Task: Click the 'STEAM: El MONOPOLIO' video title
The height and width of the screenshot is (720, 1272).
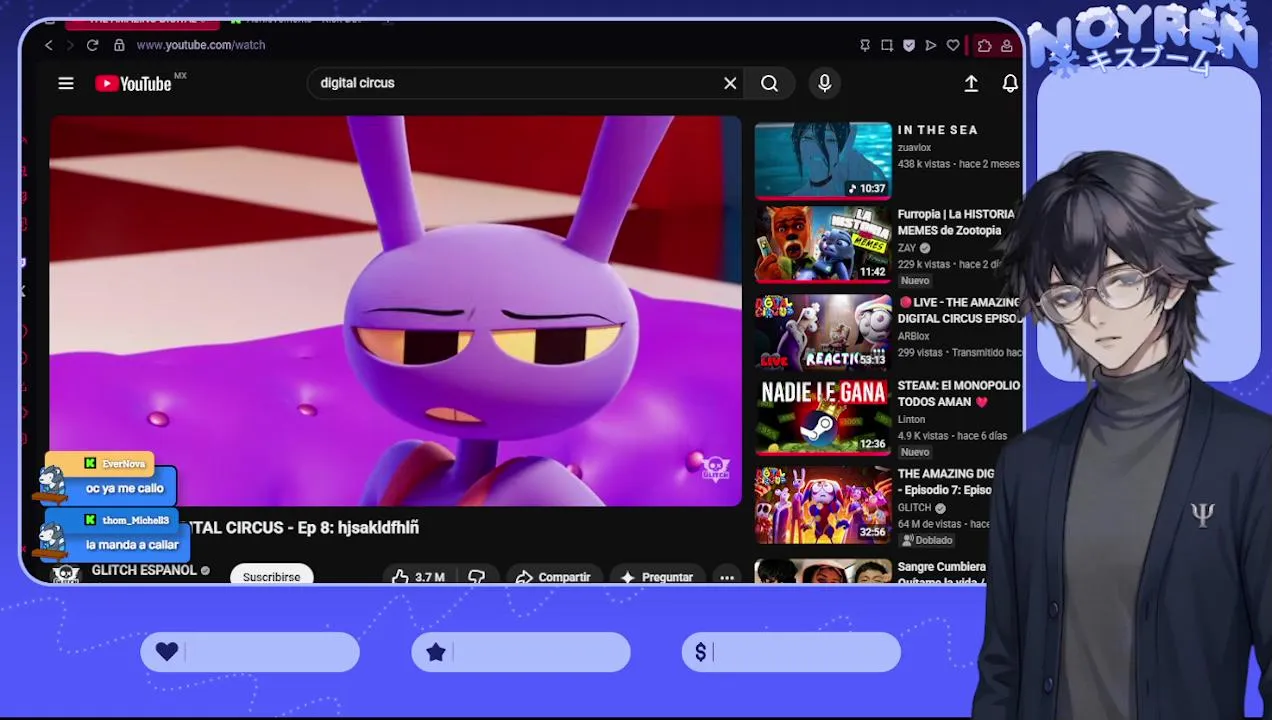Action: click(x=958, y=393)
